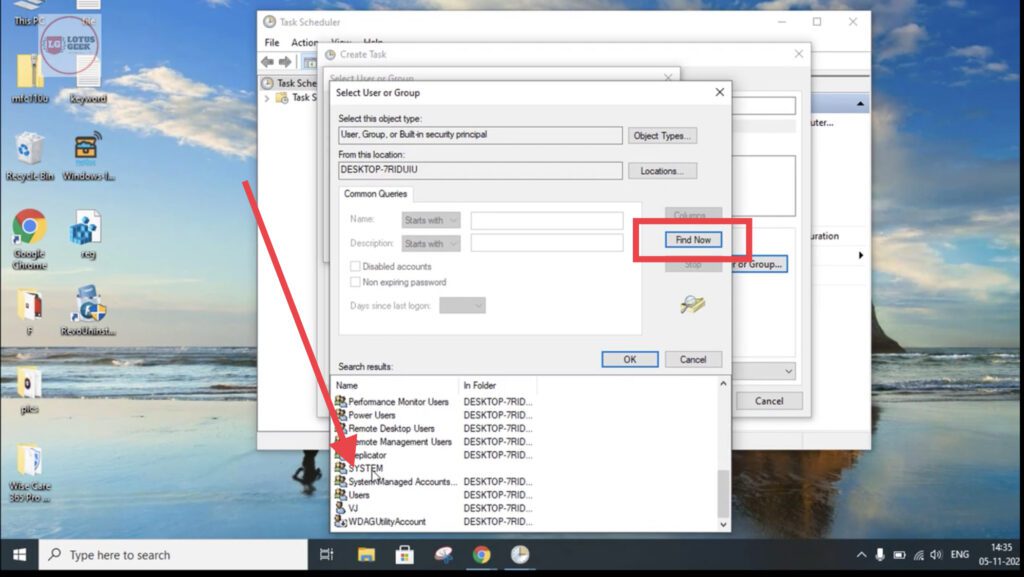Switch to the Common Queries tab

(x=375, y=194)
